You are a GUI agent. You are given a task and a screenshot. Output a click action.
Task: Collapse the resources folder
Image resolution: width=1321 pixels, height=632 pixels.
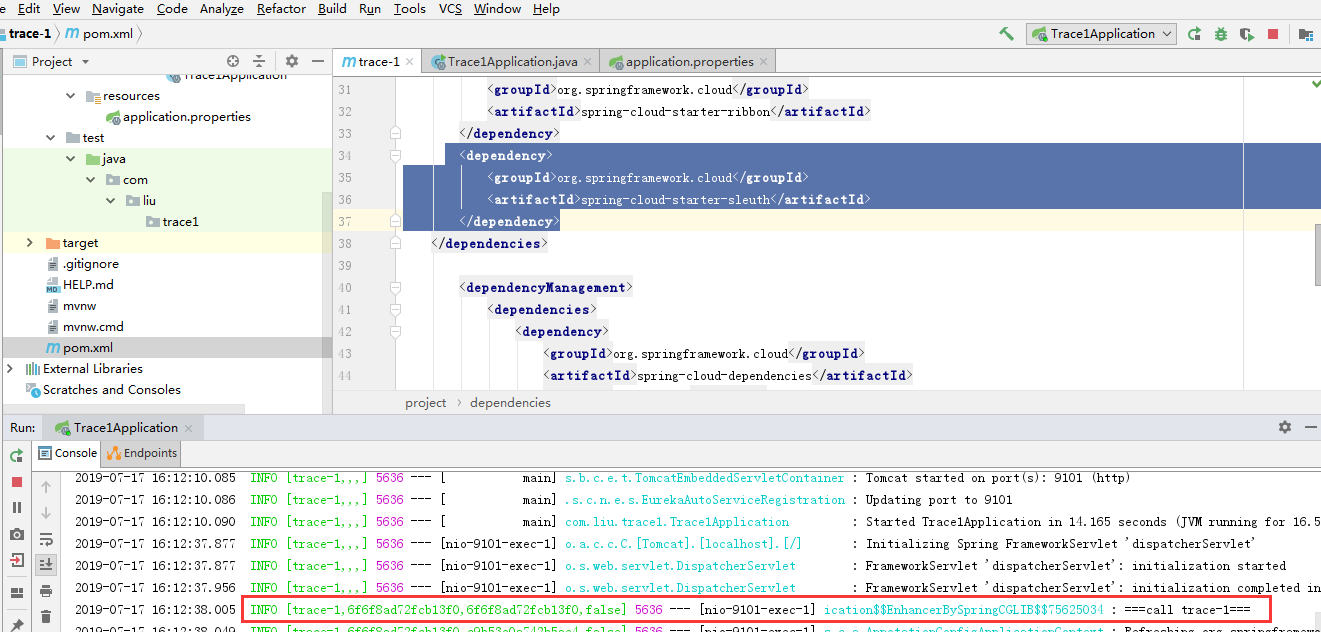(x=71, y=96)
